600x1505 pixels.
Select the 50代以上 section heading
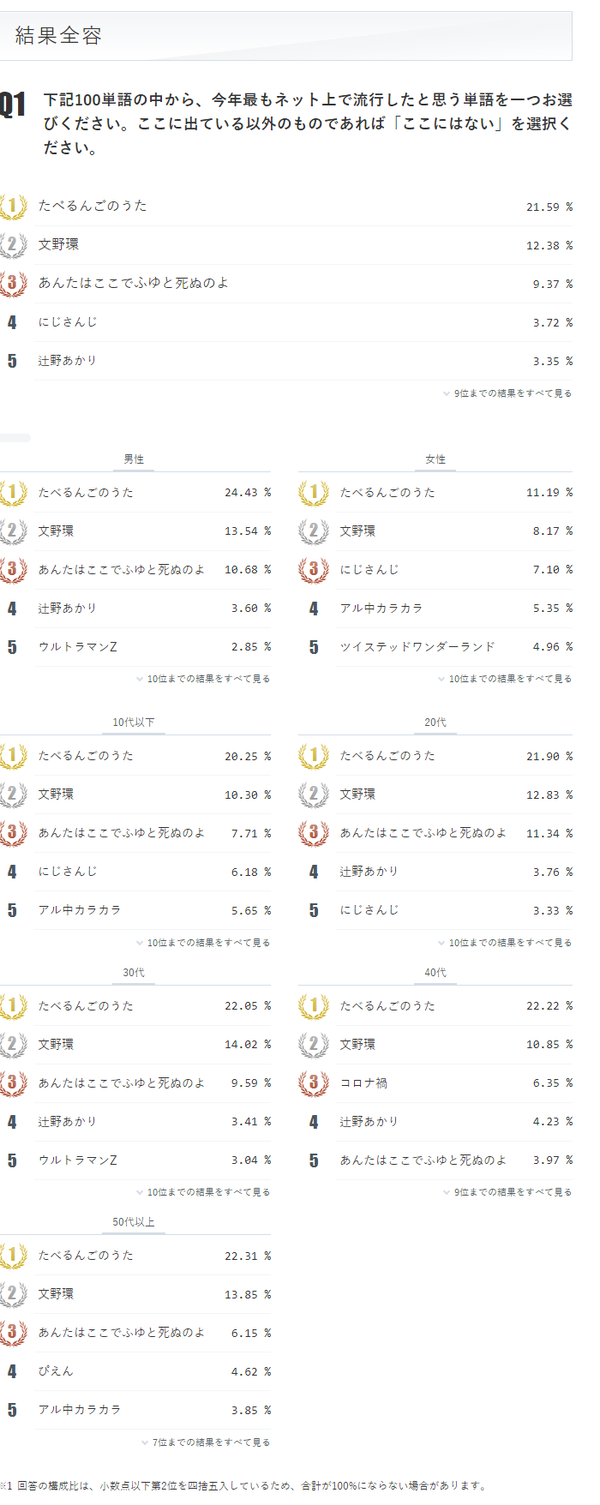tap(134, 1223)
